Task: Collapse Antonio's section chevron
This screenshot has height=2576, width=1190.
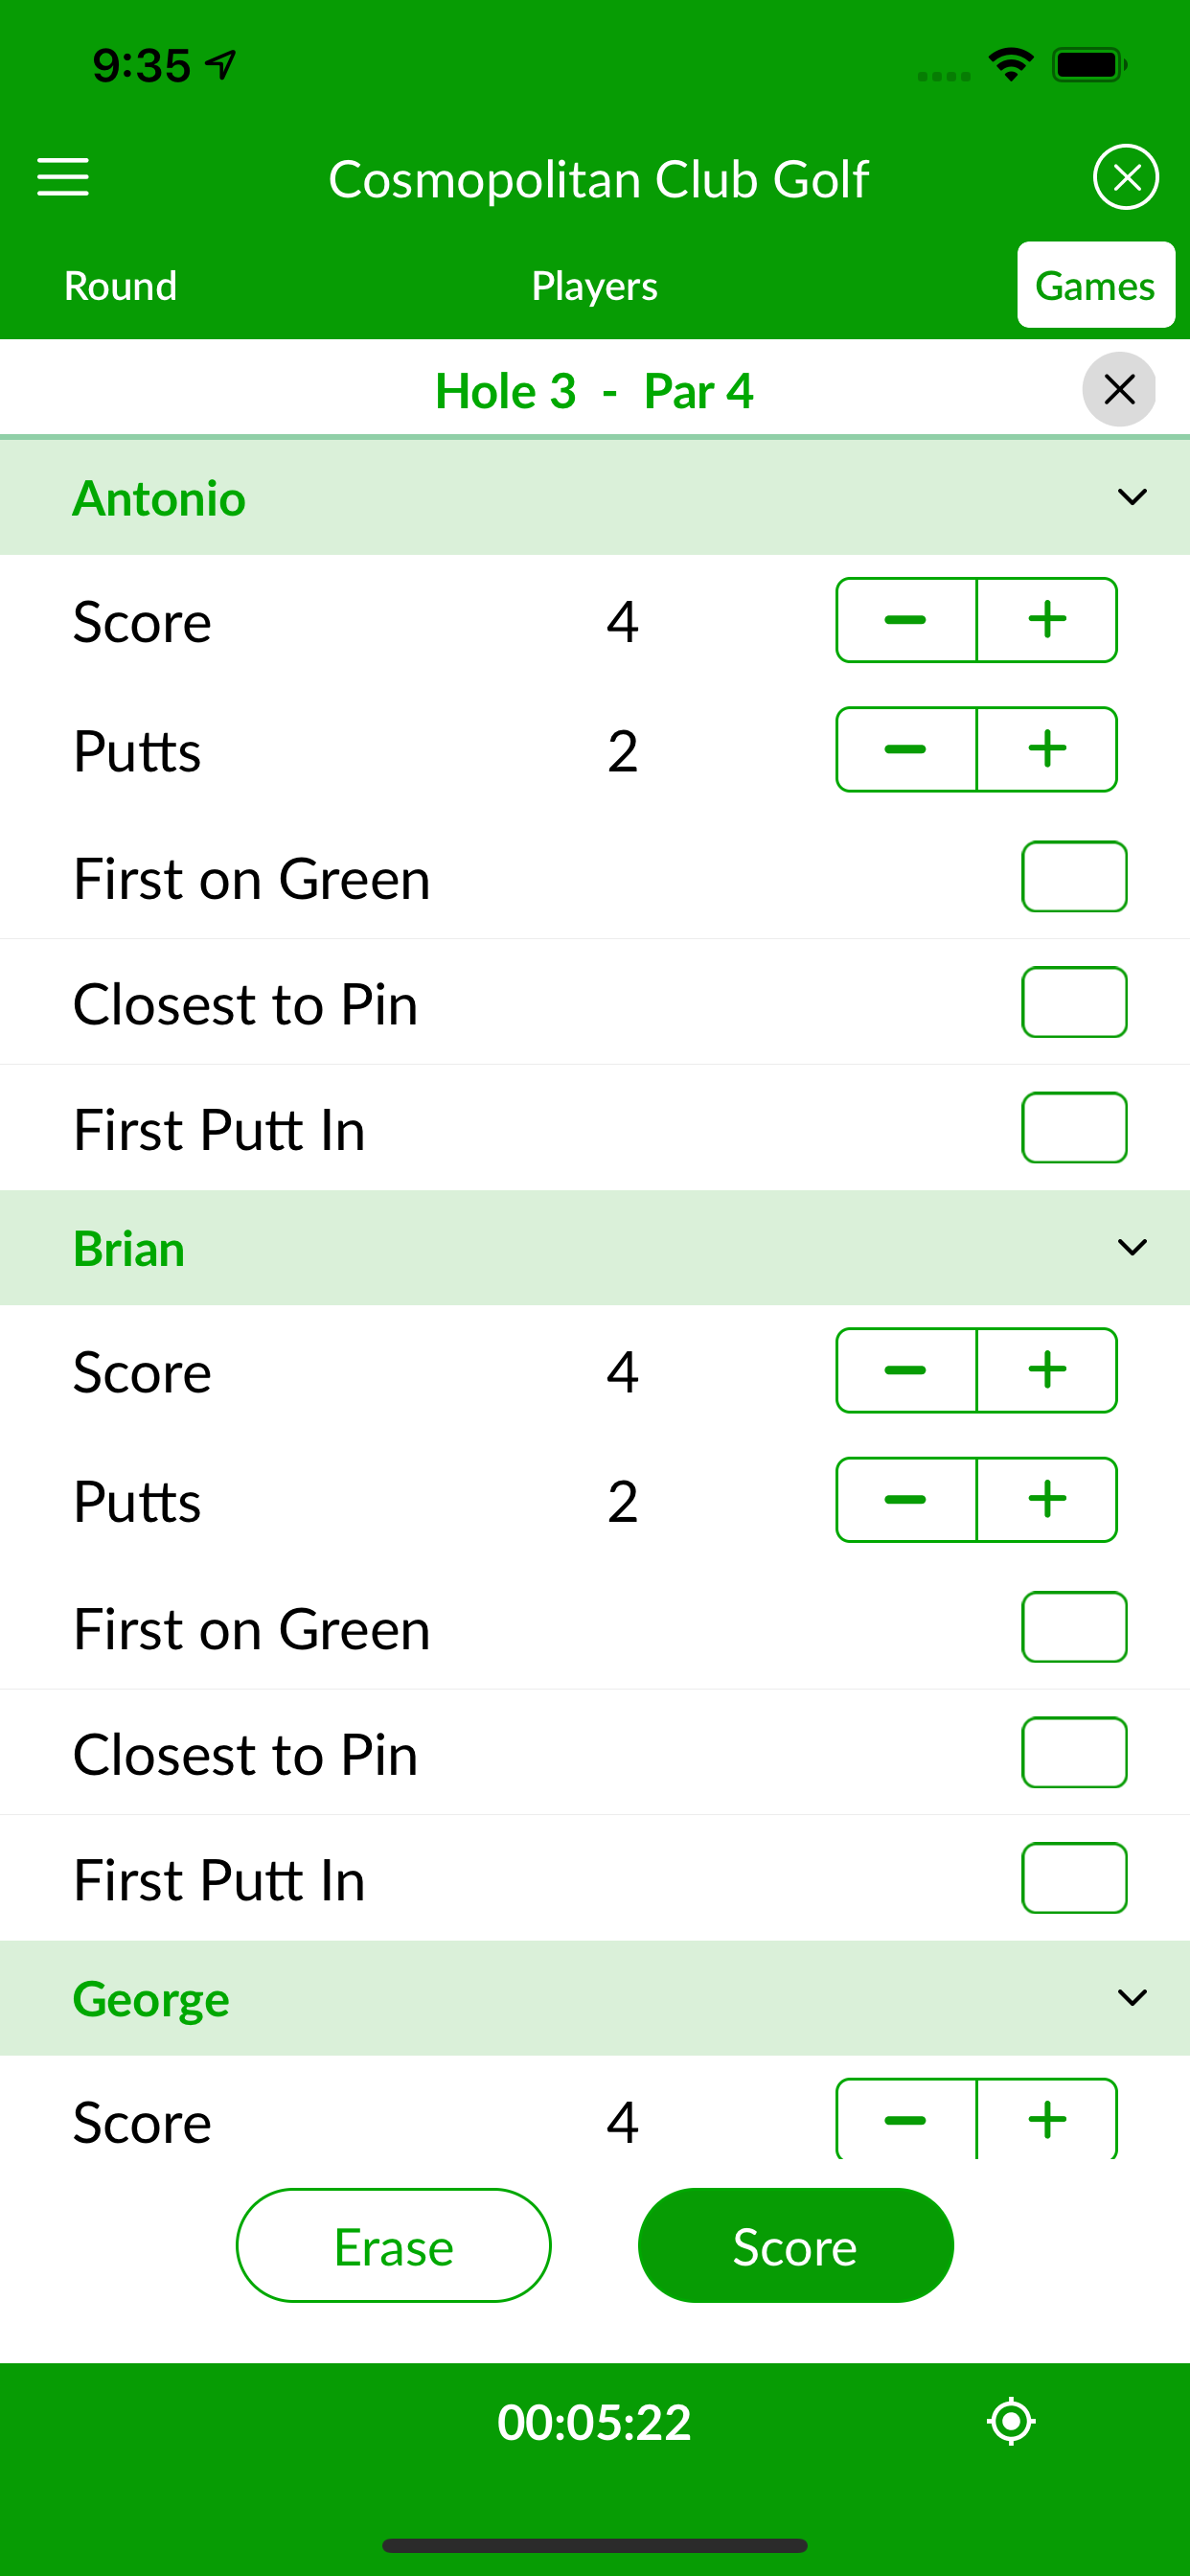Action: [1131, 497]
